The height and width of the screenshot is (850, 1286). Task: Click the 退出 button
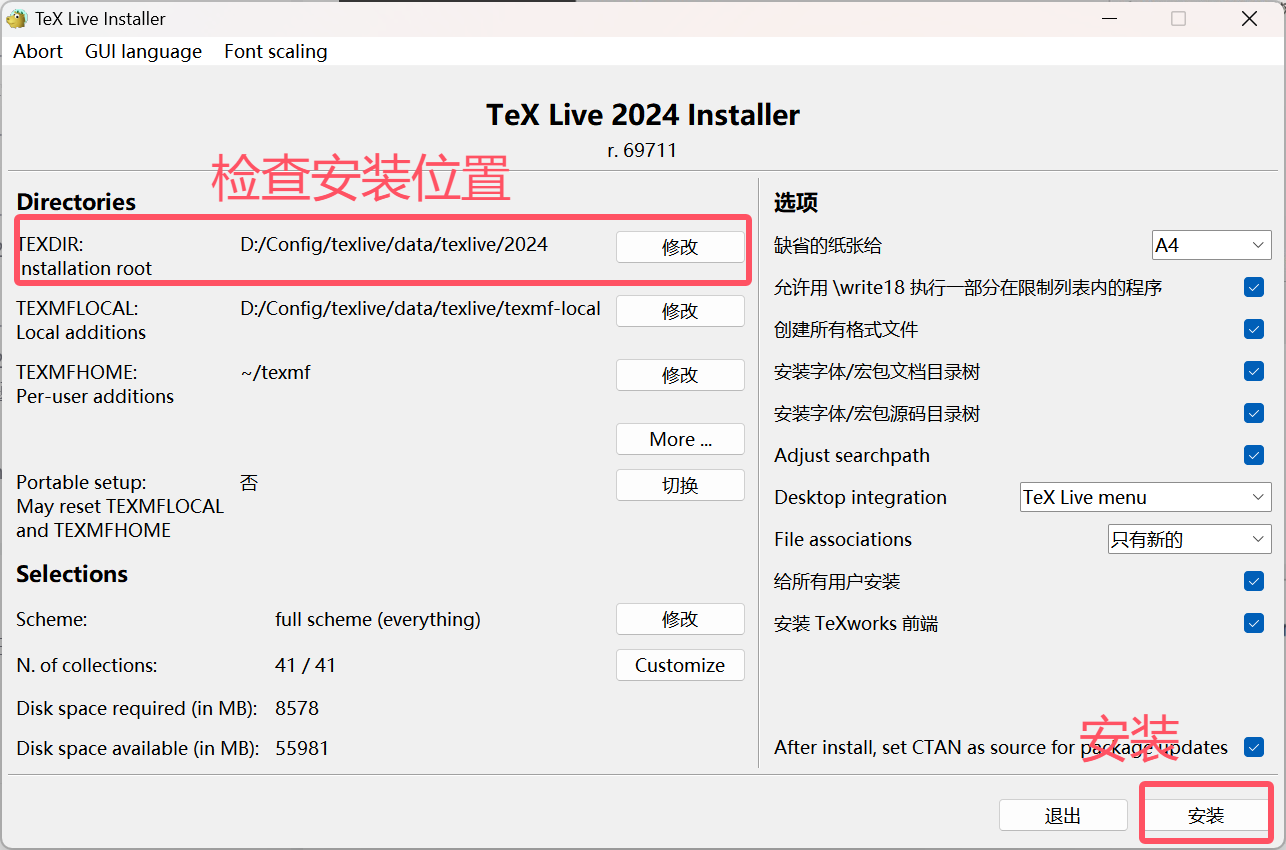[x=1063, y=816]
